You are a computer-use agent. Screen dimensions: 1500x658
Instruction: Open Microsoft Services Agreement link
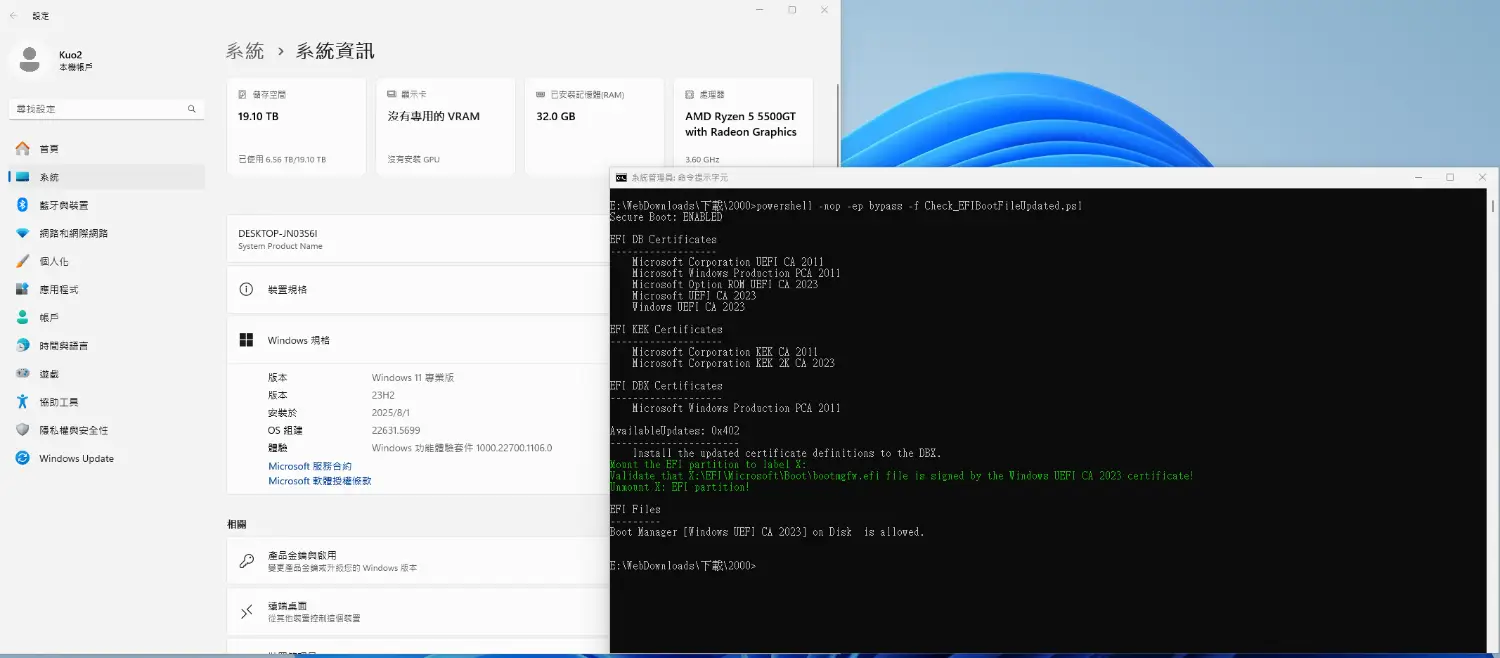(x=310, y=466)
